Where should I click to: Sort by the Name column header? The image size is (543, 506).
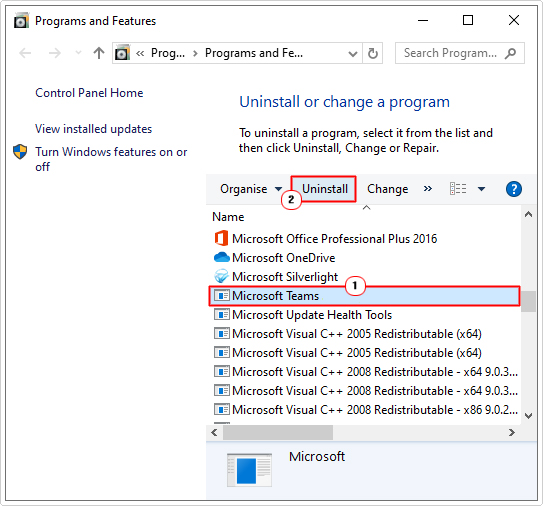point(228,217)
